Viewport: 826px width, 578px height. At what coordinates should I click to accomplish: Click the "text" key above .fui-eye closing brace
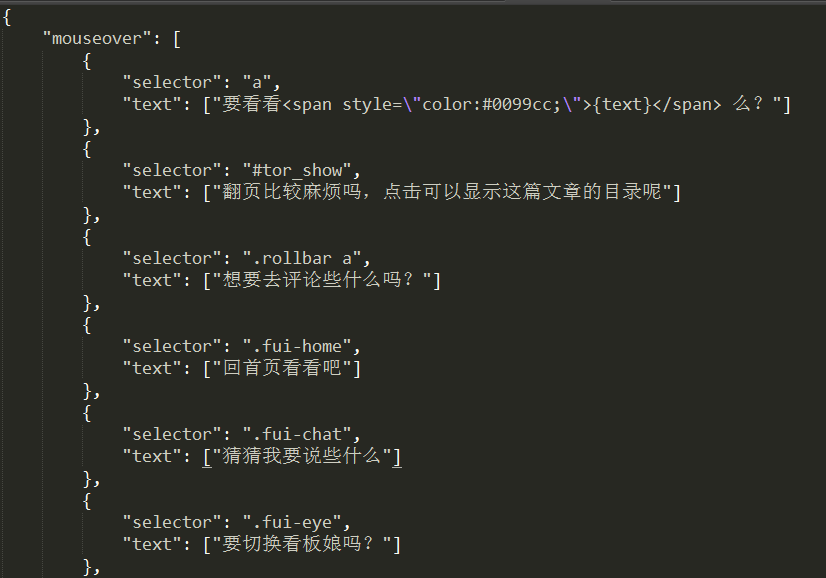(x=152, y=544)
